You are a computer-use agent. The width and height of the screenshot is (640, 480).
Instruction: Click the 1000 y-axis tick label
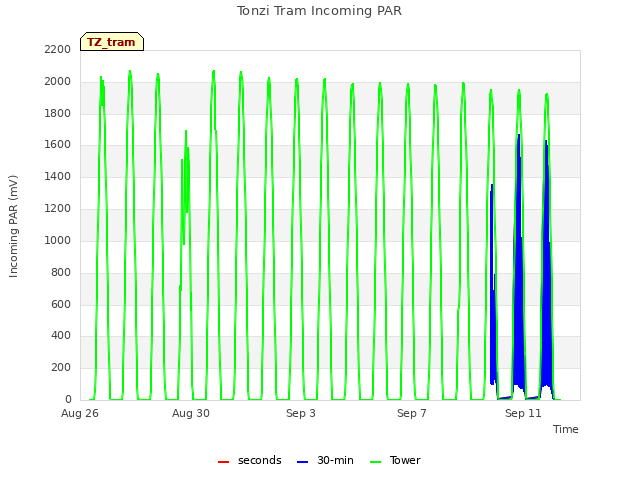point(58,240)
